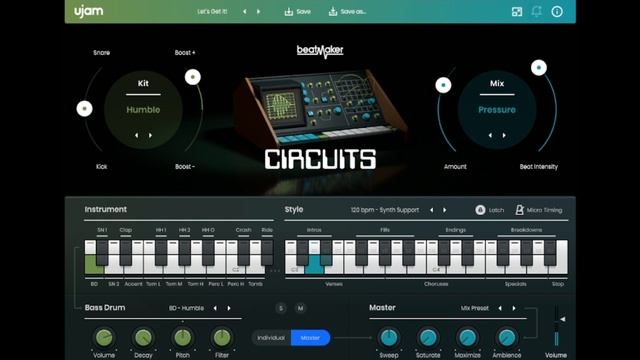Click the Bass Drum Decay knob
The image size is (640, 360).
[143, 338]
